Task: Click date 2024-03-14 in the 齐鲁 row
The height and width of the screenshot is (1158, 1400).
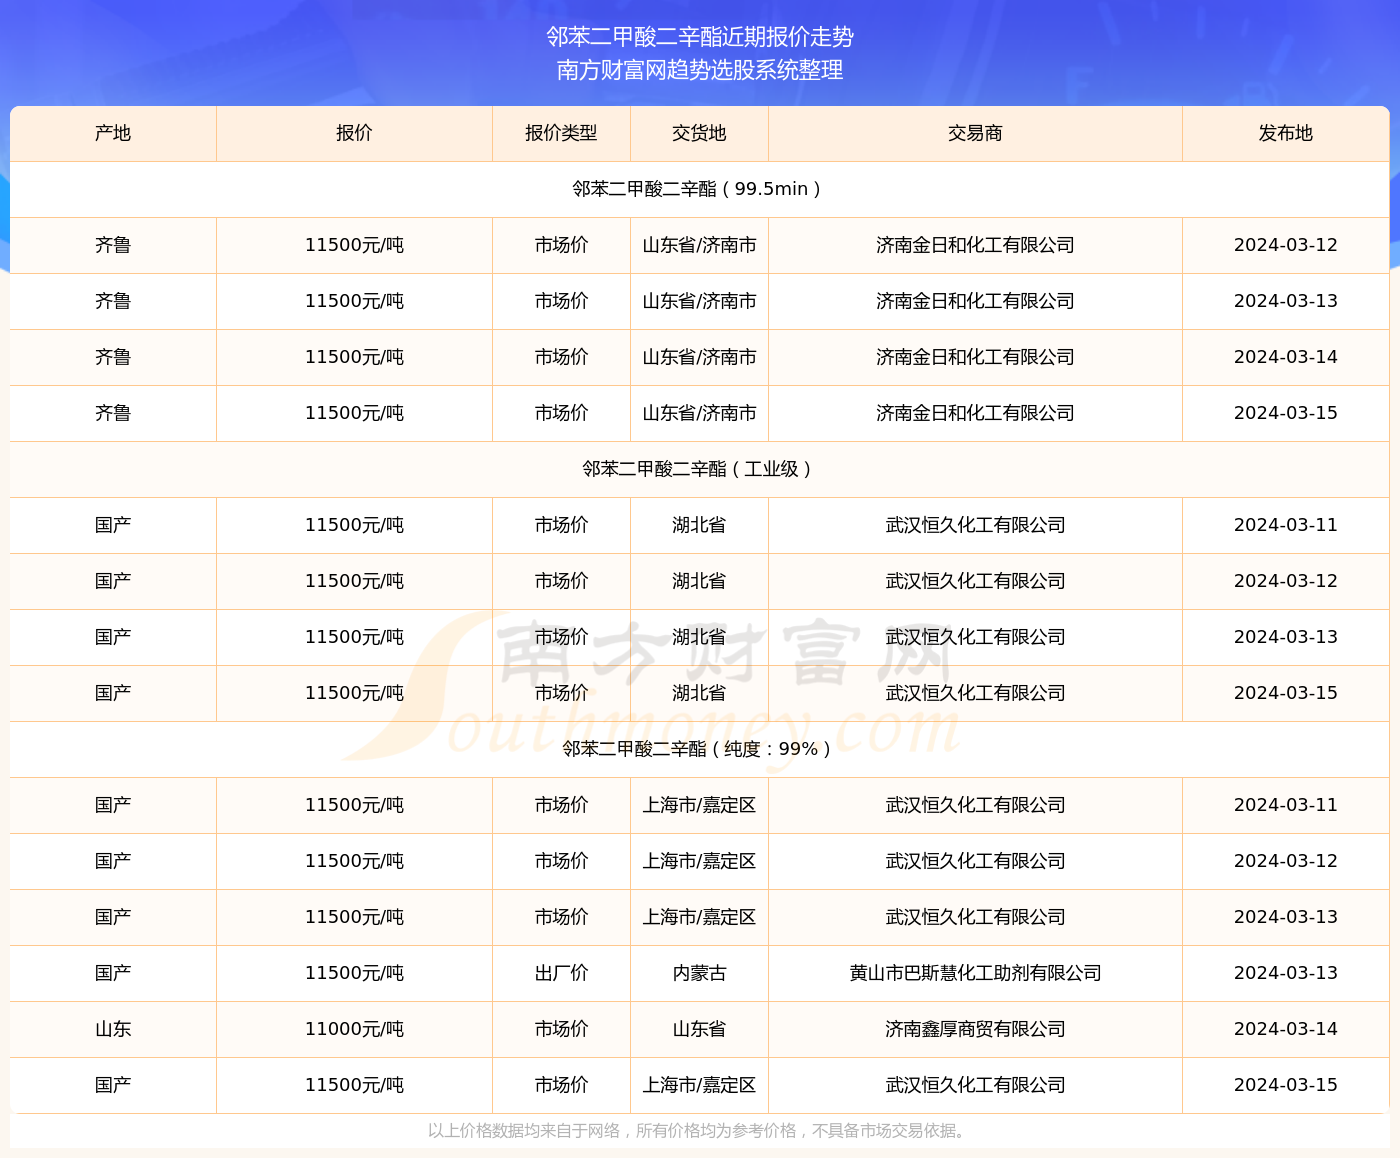Action: click(x=1285, y=357)
